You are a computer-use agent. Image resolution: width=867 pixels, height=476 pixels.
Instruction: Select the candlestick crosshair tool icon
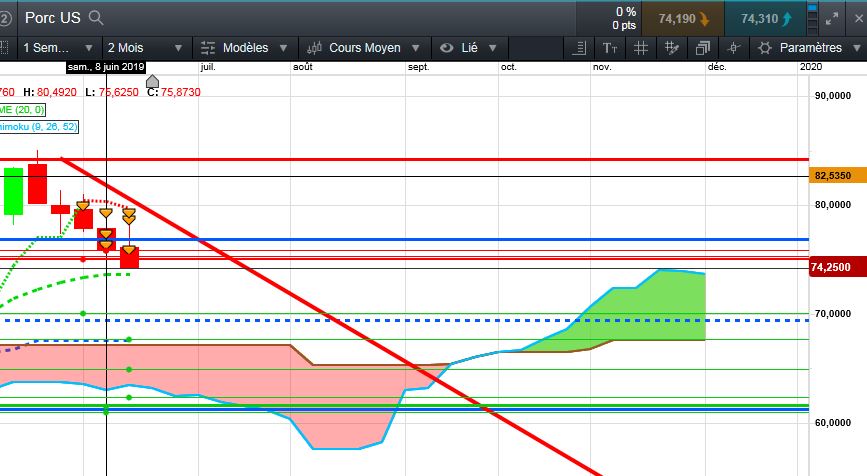(x=734, y=48)
